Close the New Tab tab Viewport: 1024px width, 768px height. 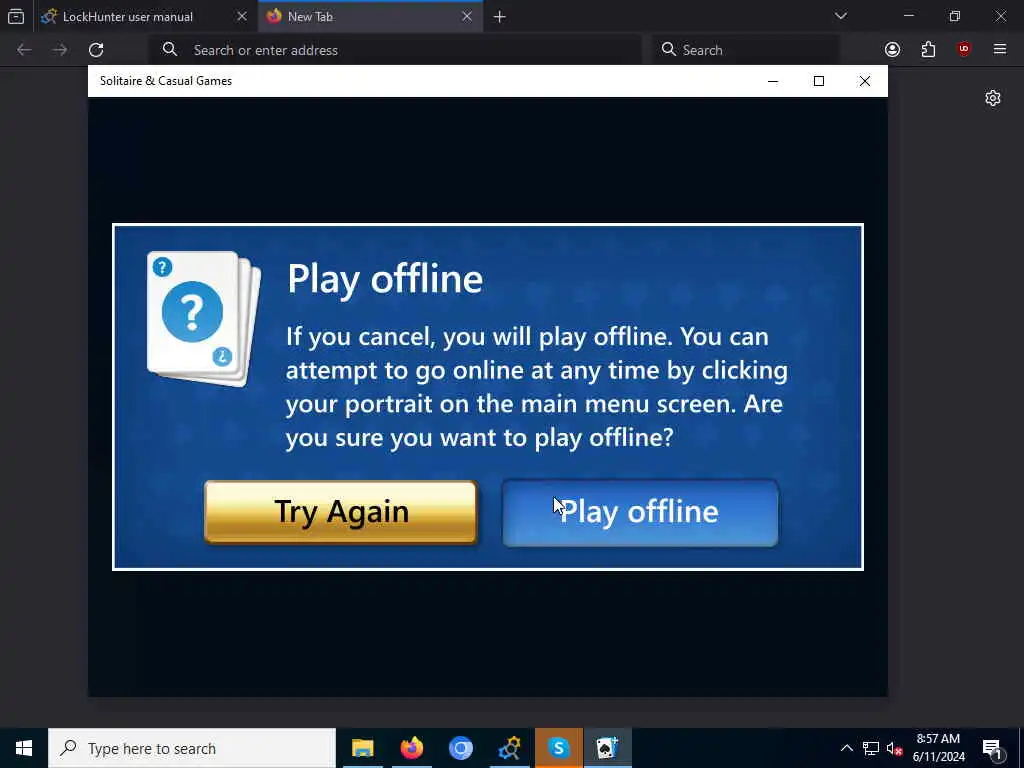467,16
